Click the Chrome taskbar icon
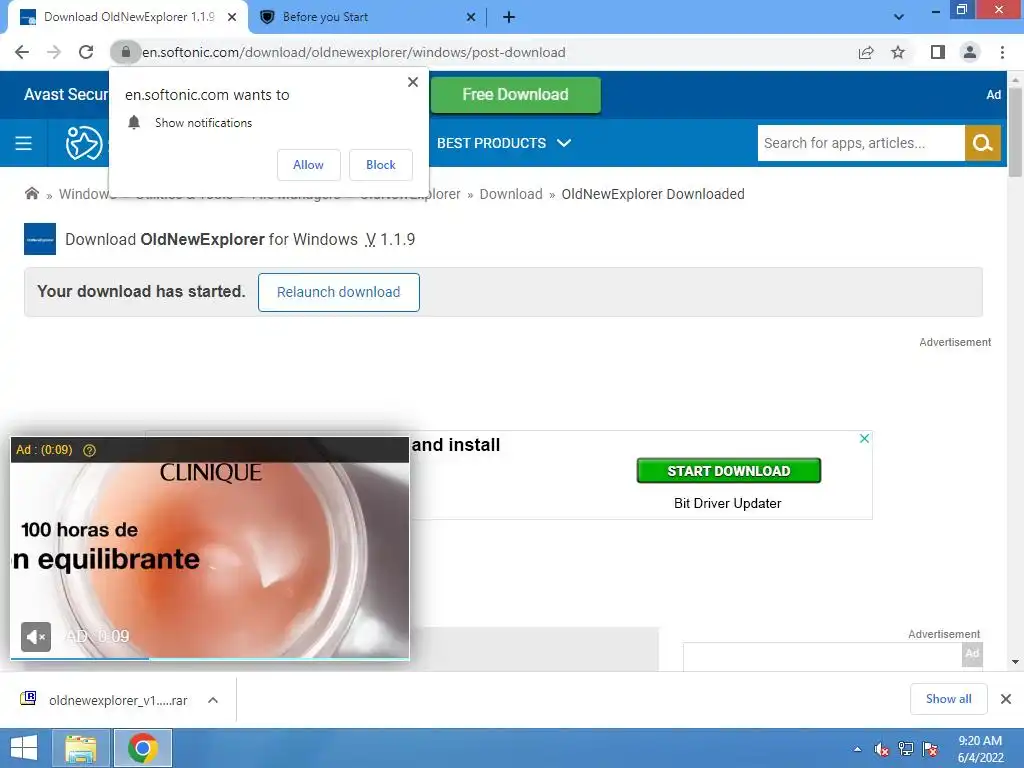Viewport: 1024px width, 768px height. click(143, 748)
